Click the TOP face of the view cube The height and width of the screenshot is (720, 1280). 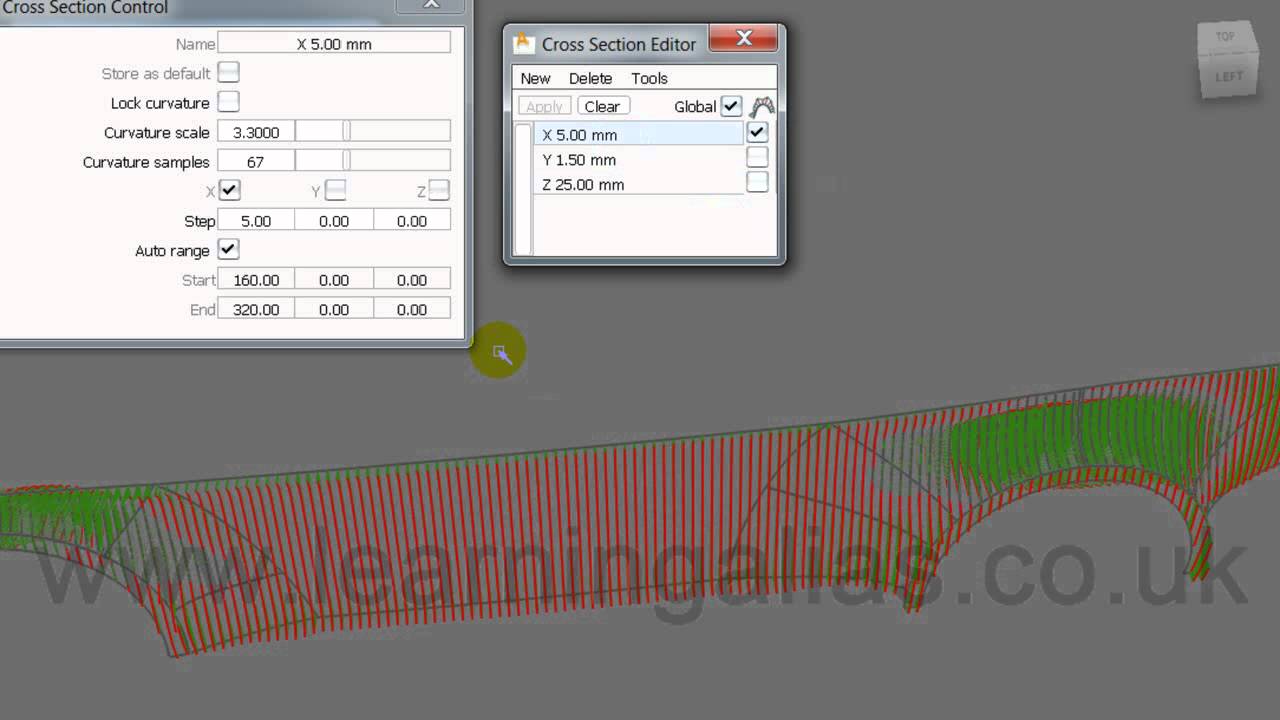(1225, 37)
